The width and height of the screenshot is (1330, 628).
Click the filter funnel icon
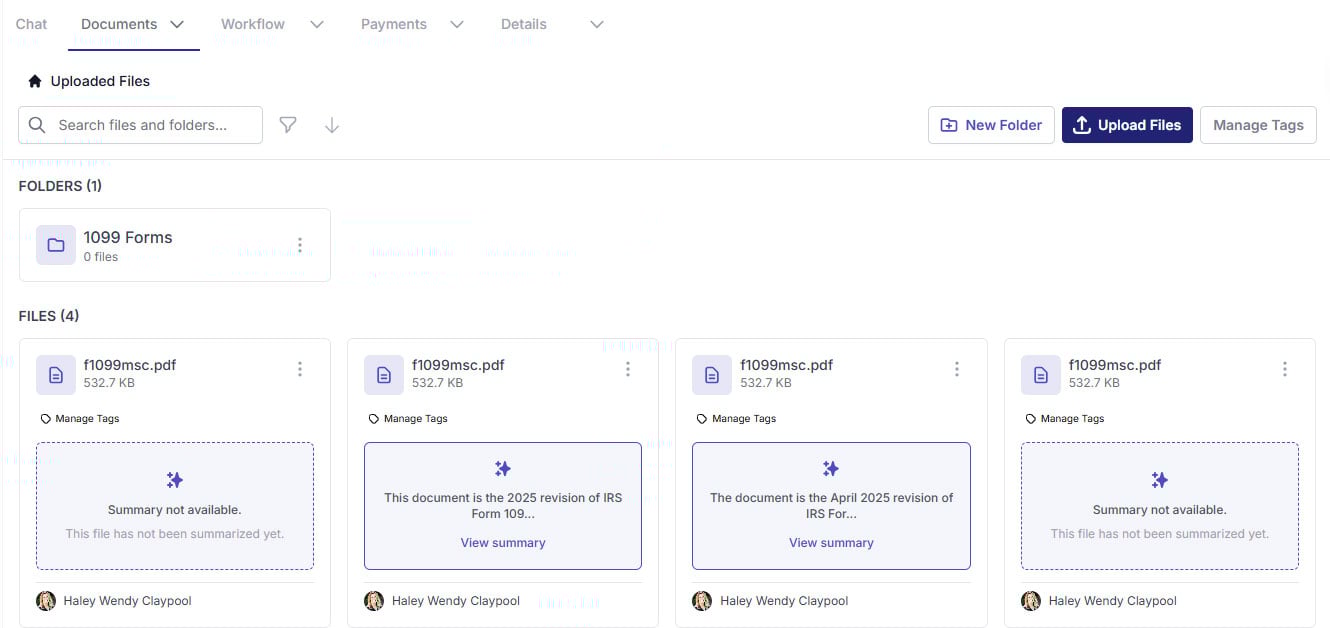point(288,125)
